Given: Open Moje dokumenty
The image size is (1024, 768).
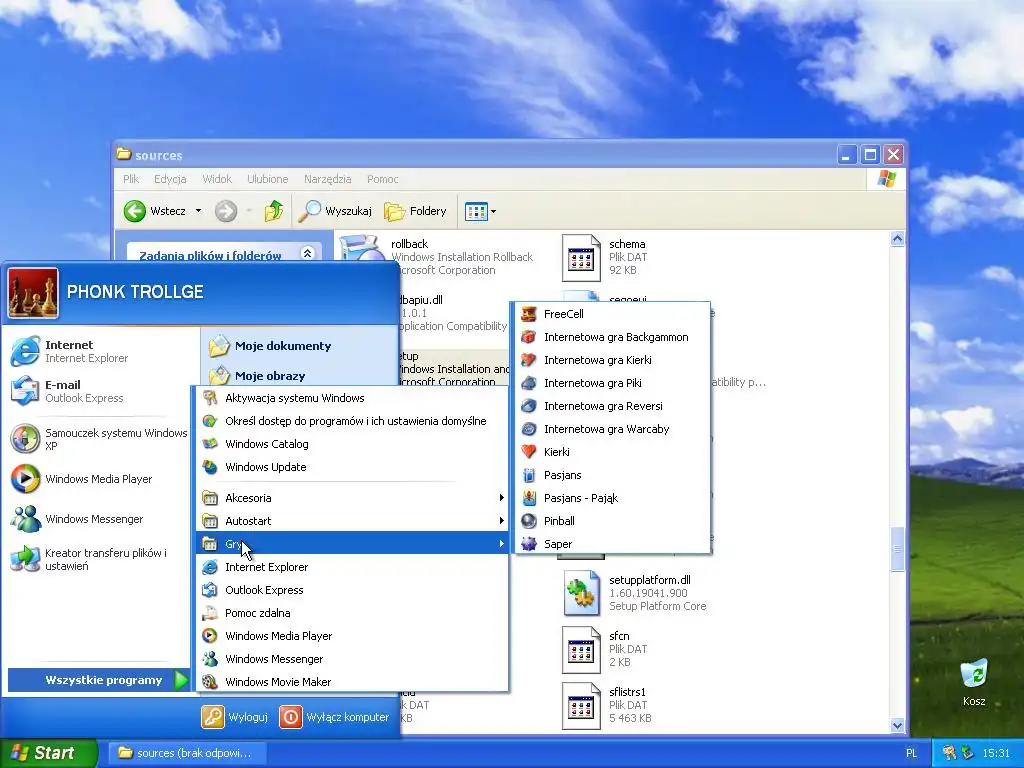Looking at the screenshot, I should pos(270,345).
